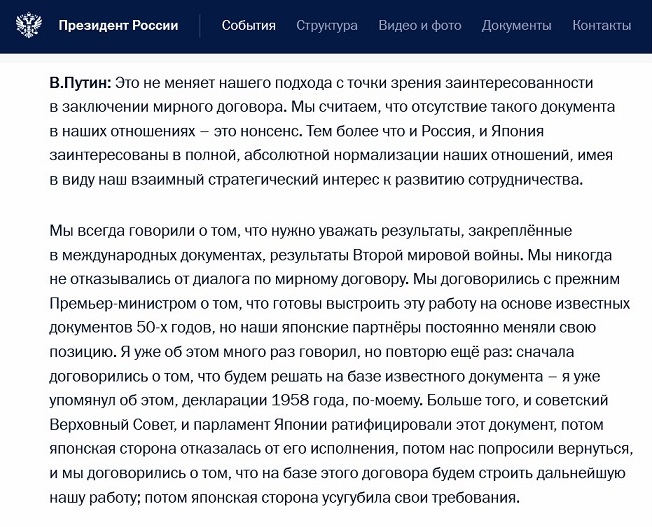
Task: Open the Президент России home link
Action: (x=118, y=25)
